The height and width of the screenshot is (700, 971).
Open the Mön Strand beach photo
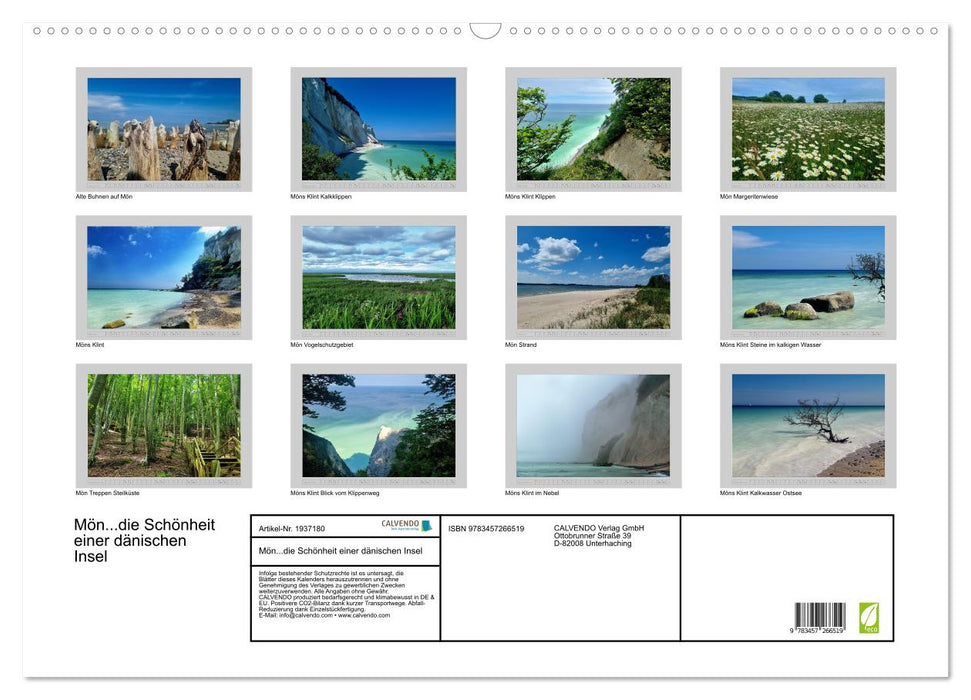(593, 277)
